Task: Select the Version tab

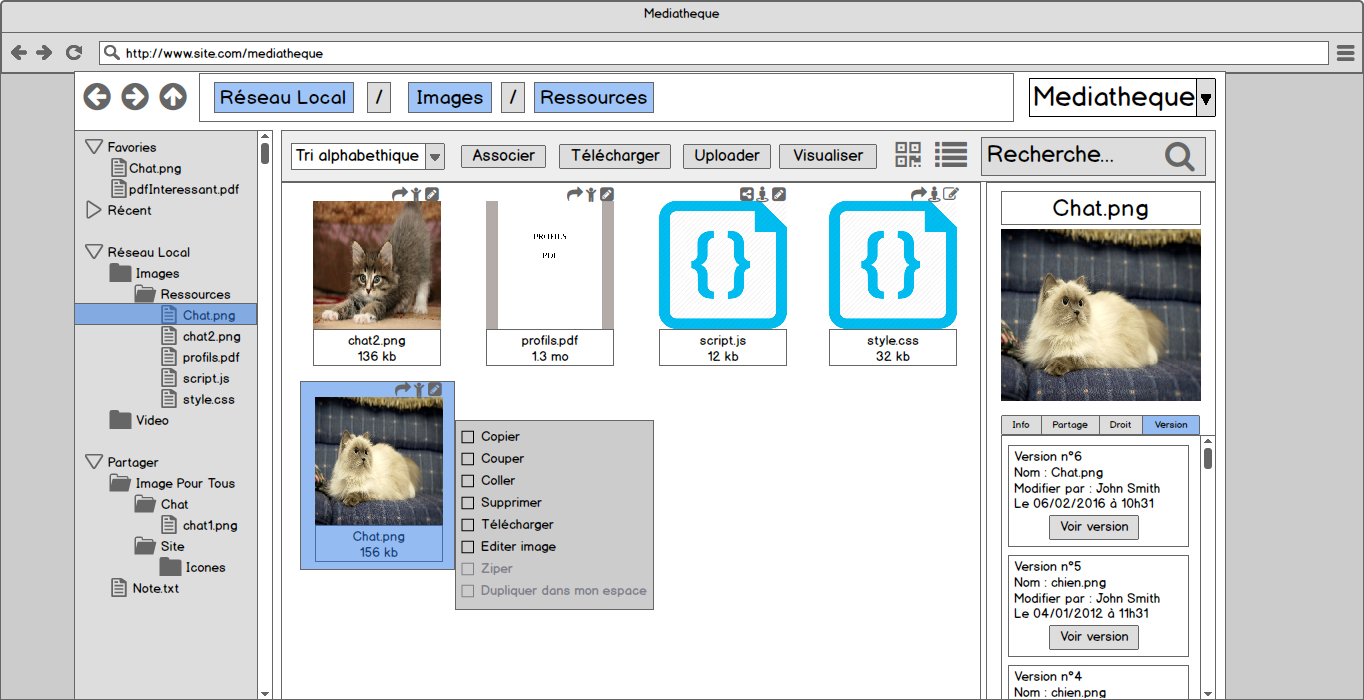Action: 1171,425
